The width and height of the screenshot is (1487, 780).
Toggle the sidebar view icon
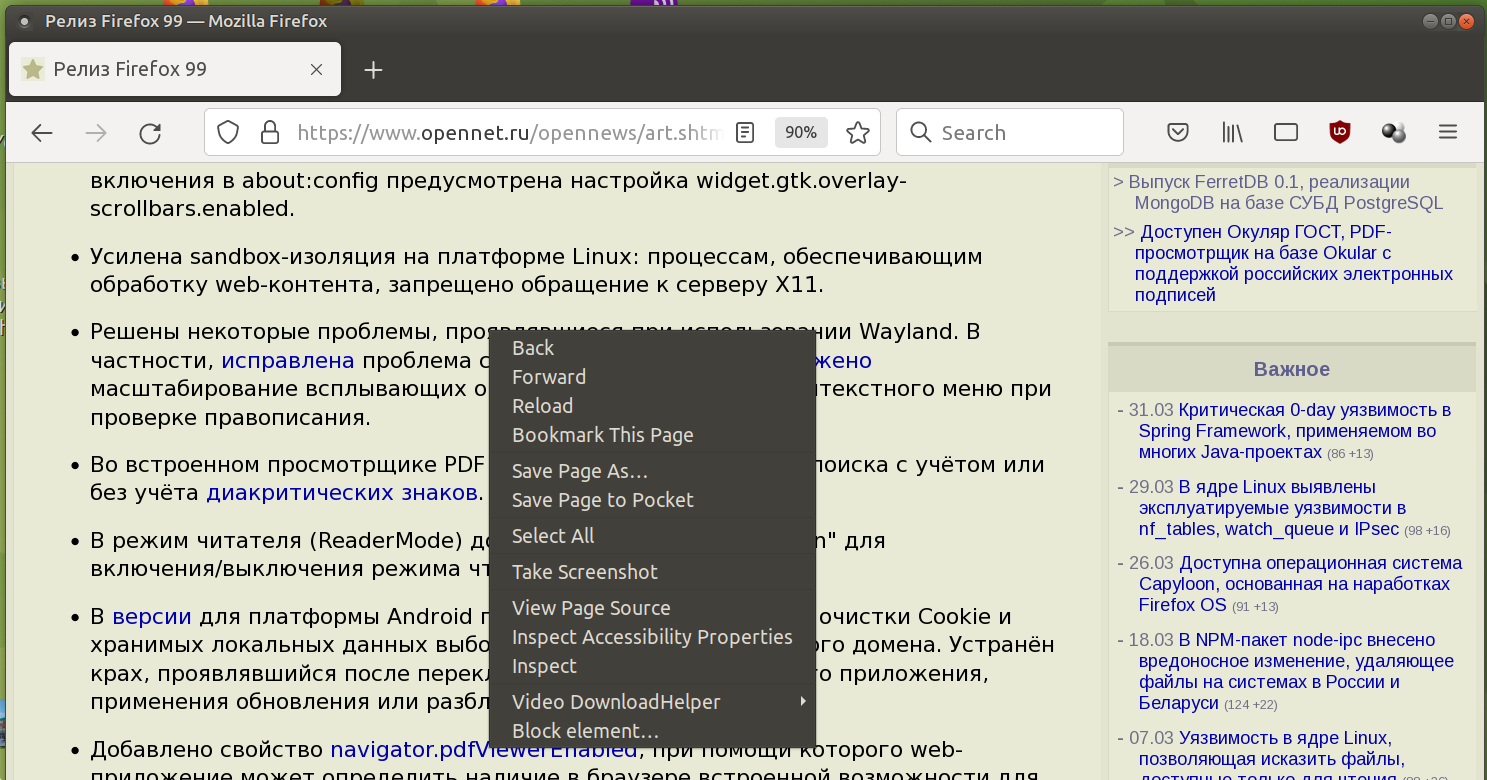click(1286, 132)
